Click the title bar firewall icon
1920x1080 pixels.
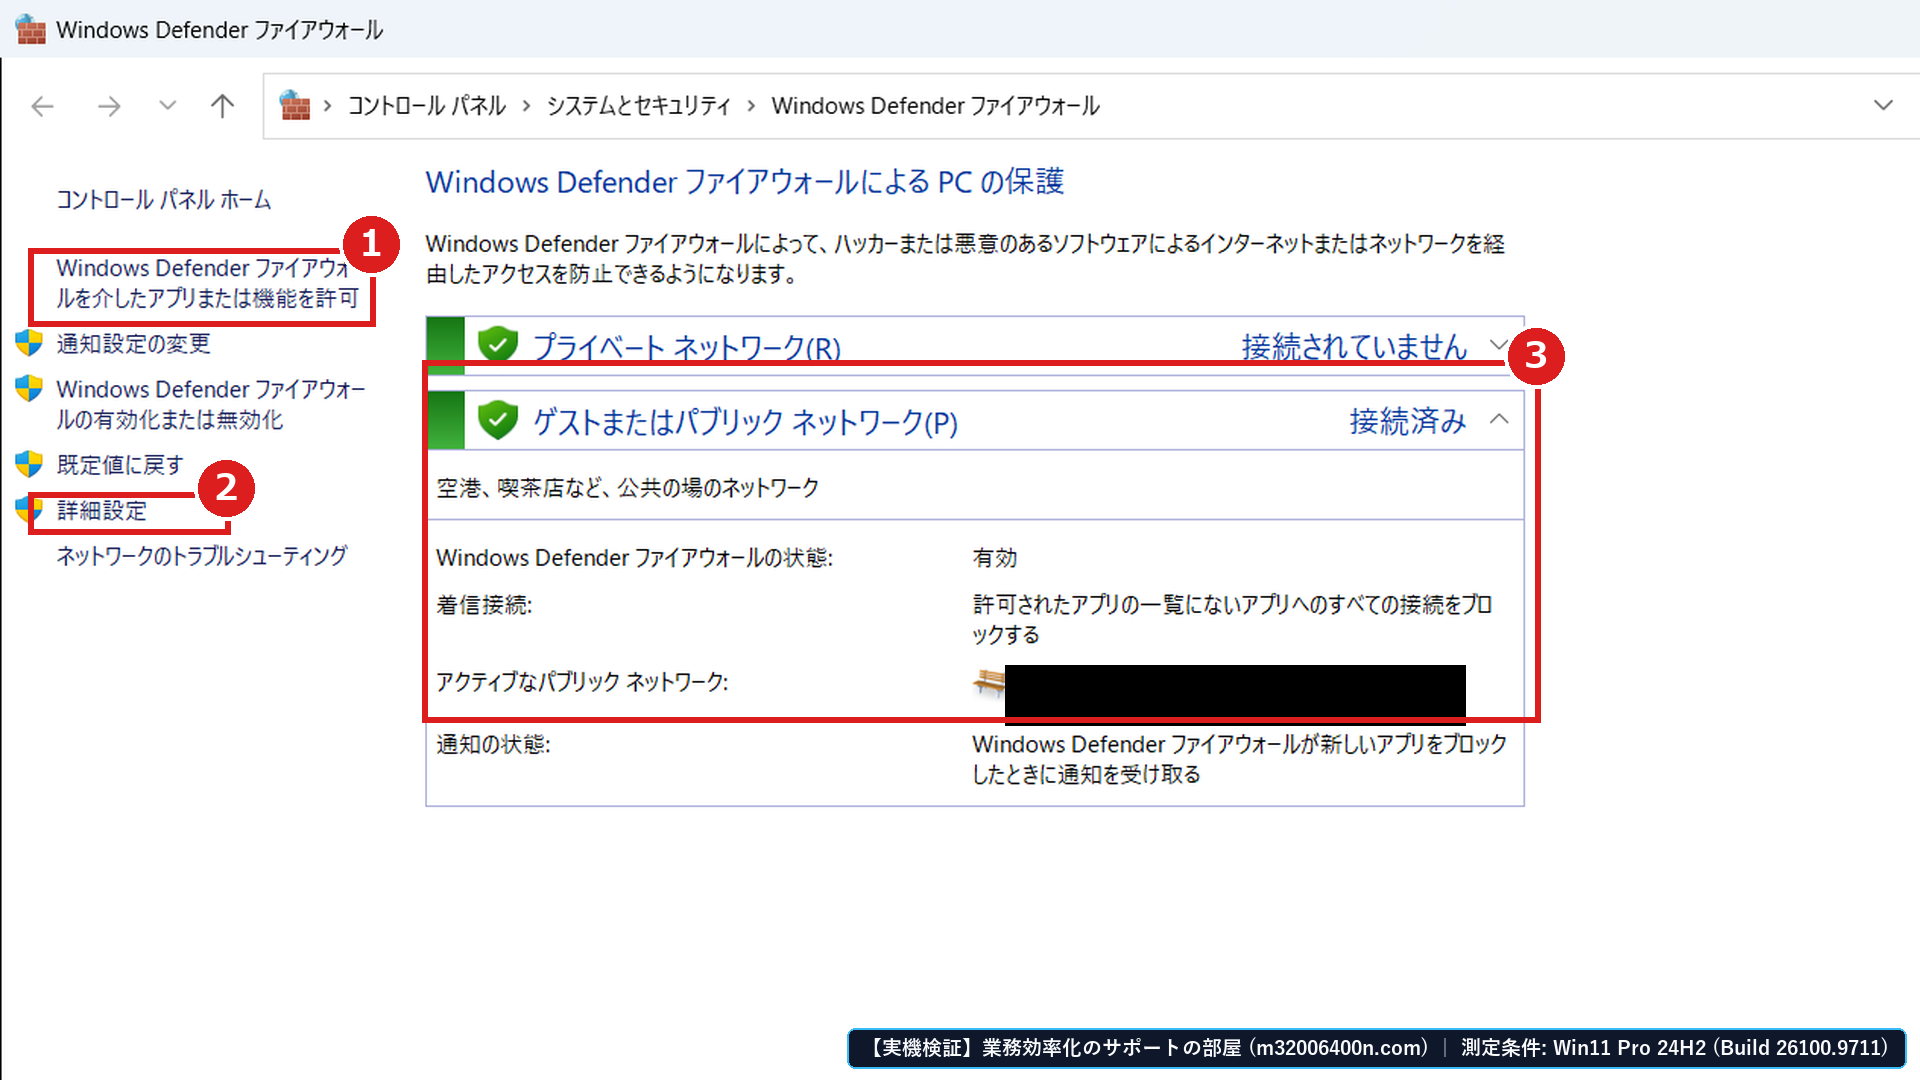(x=31, y=30)
